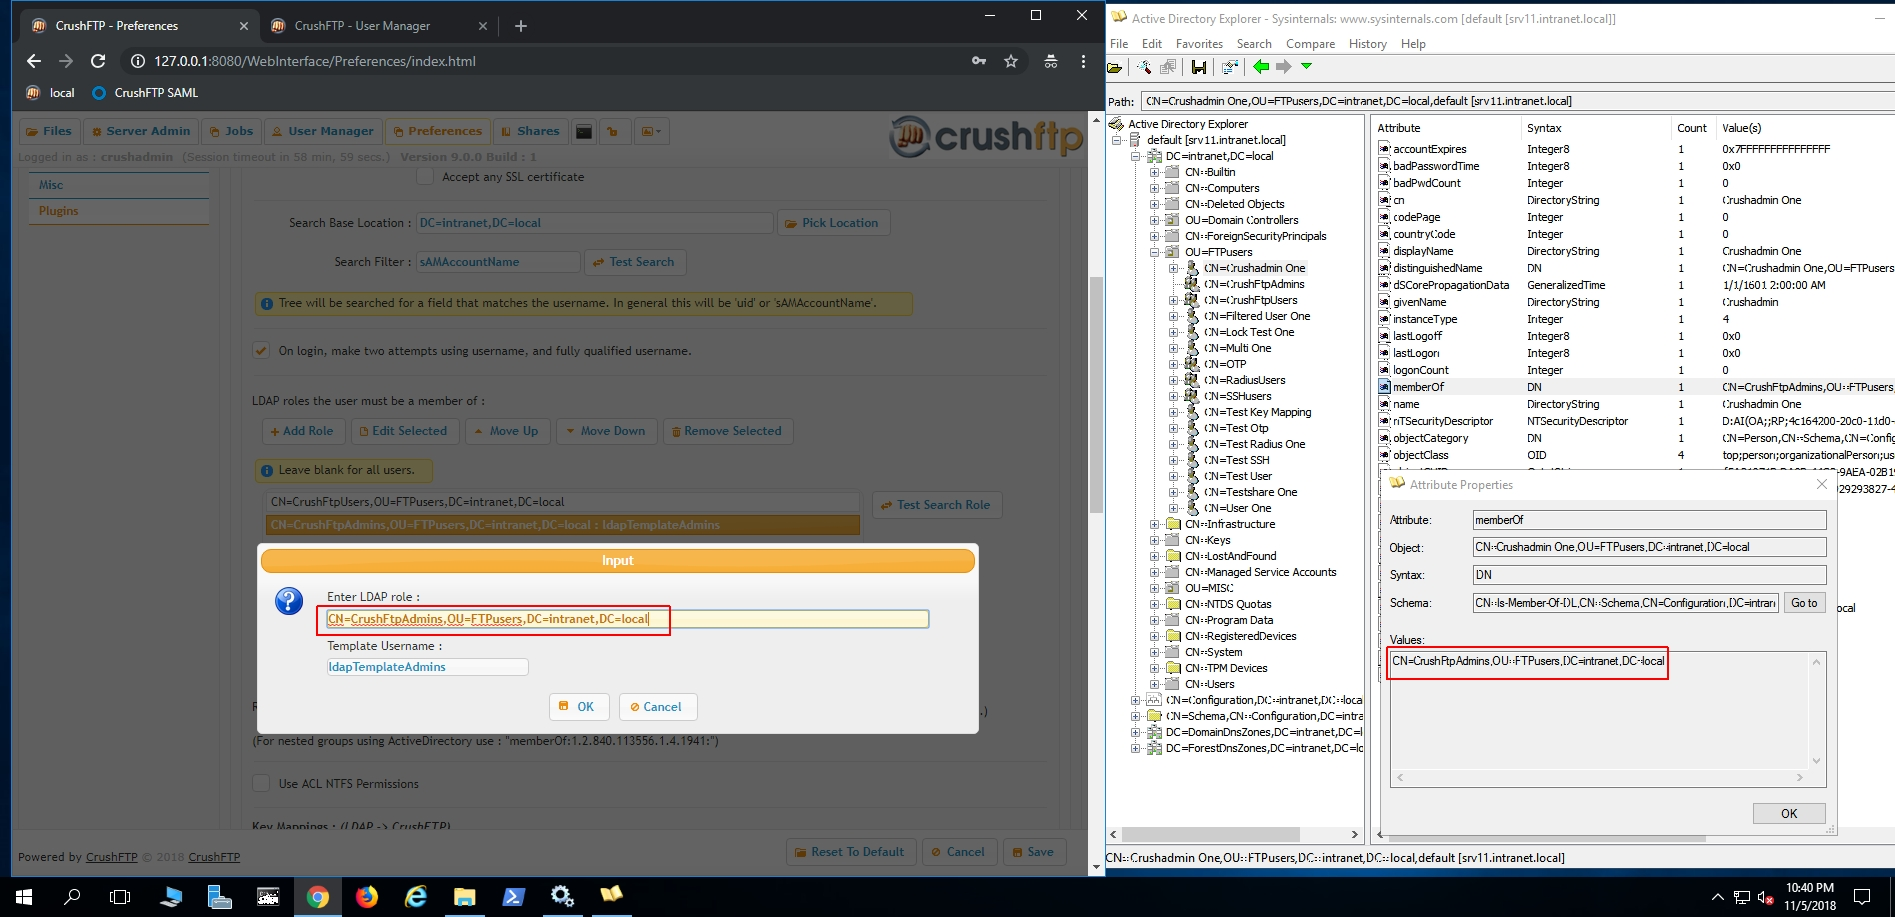Switch to CrushFTP - User Manager browser tab
This screenshot has width=1895, height=917.
click(x=379, y=26)
